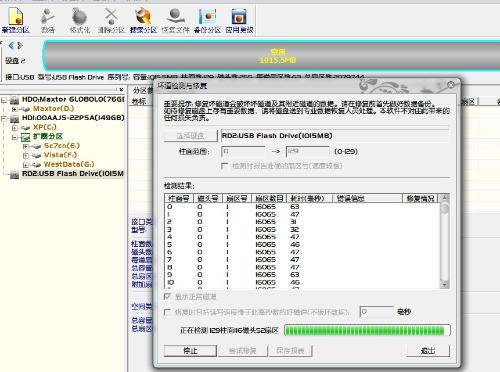Click the 搜索分区 (Search Partitions) toolbar icon

click(143, 20)
